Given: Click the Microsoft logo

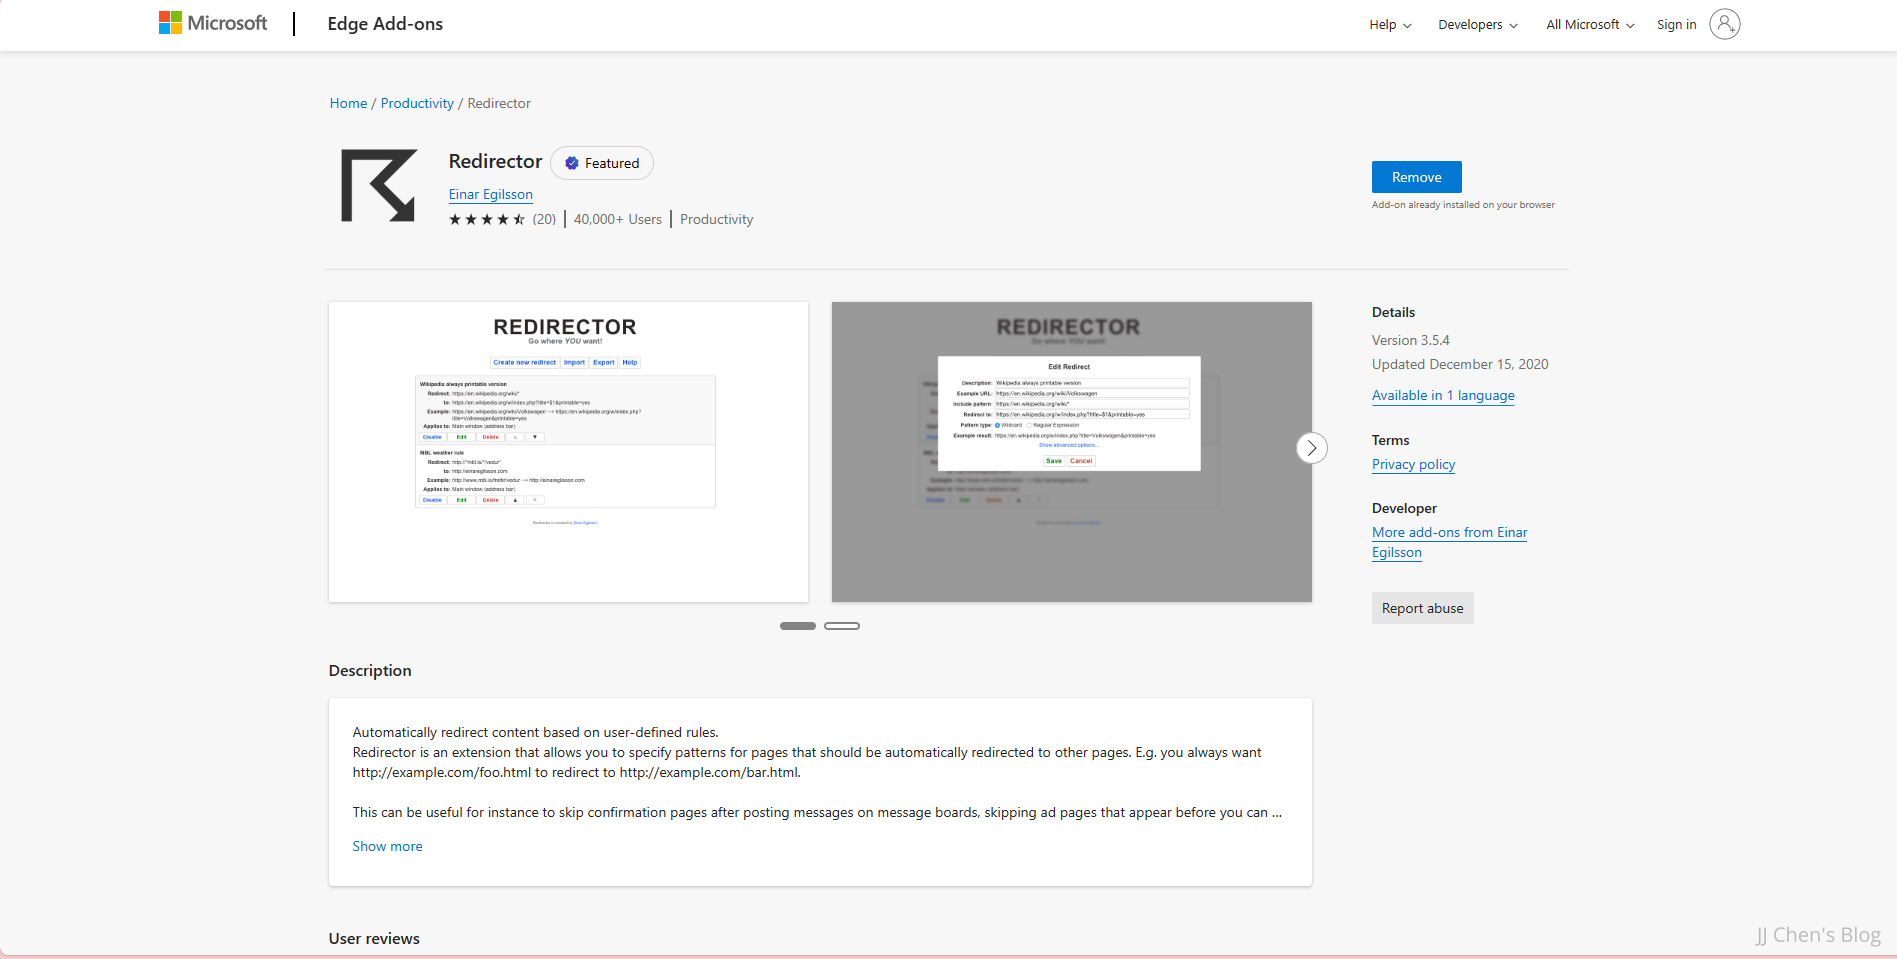Looking at the screenshot, I should pyautogui.click(x=213, y=23).
